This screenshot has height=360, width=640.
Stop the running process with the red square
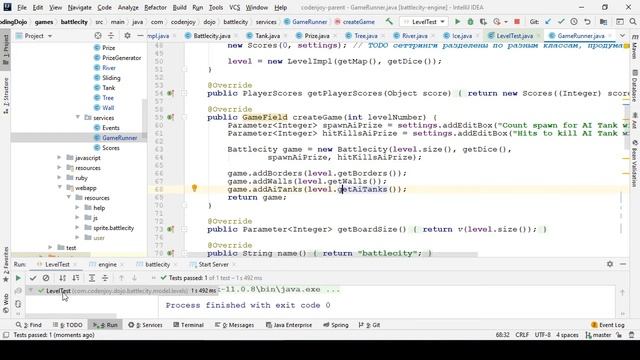pyautogui.click(x=517, y=22)
